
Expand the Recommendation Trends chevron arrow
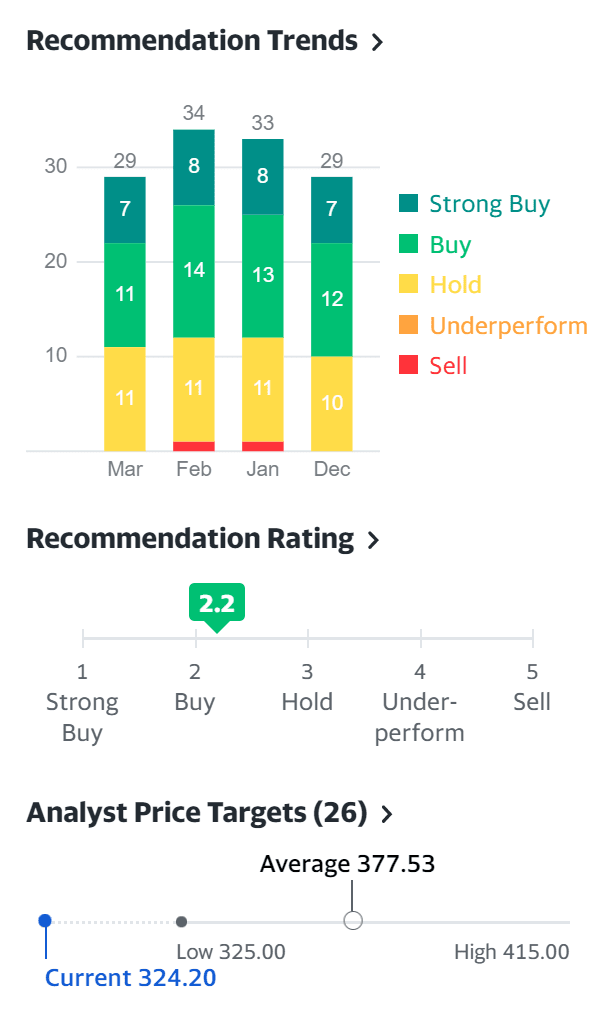click(377, 42)
